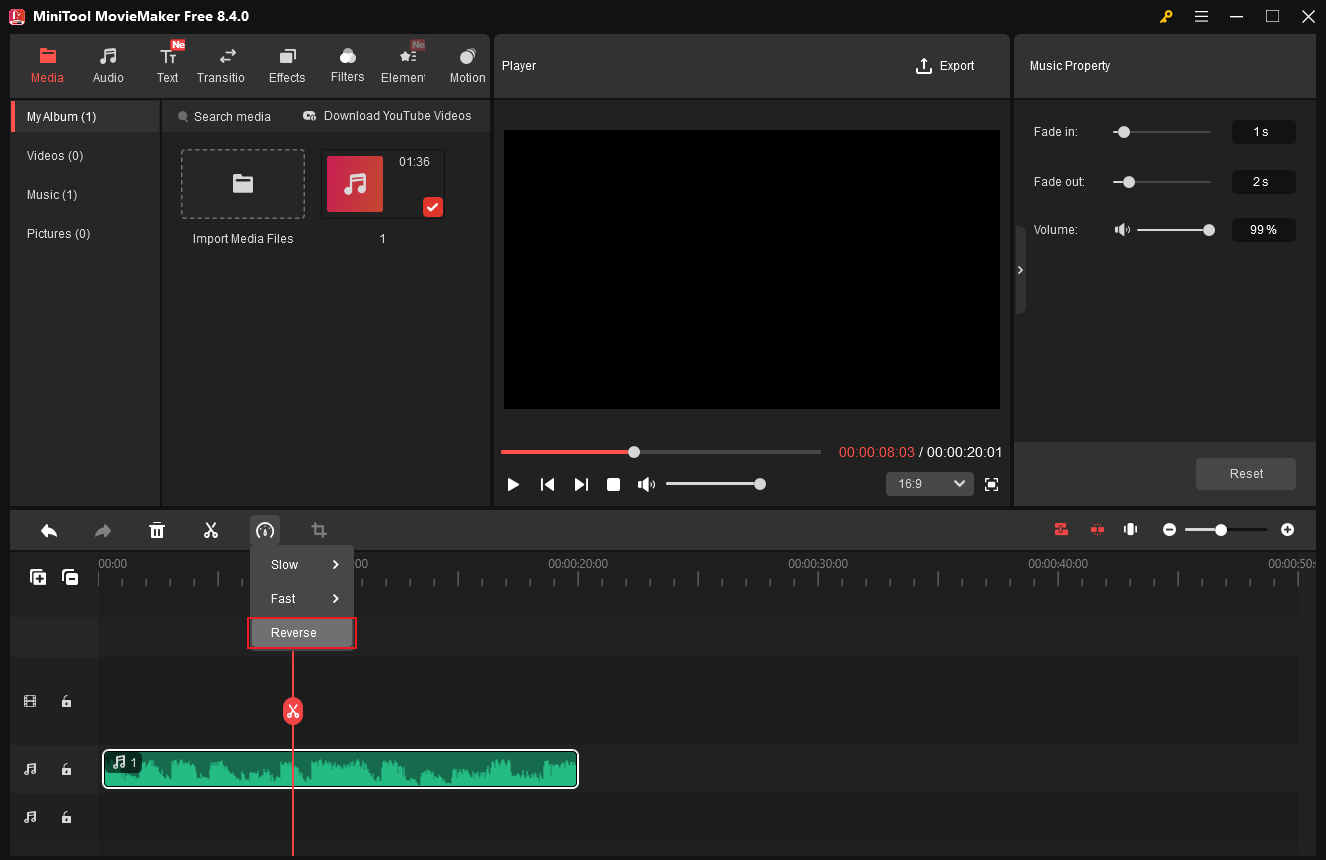This screenshot has width=1326, height=860.
Task: Lock the video track
Action: [x=66, y=701]
